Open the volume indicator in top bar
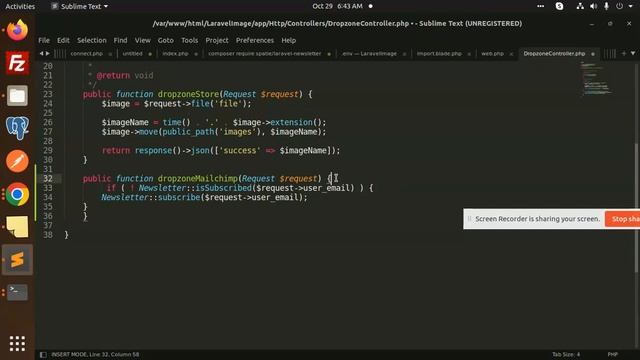The width and height of the screenshot is (640, 360). click(593, 6)
